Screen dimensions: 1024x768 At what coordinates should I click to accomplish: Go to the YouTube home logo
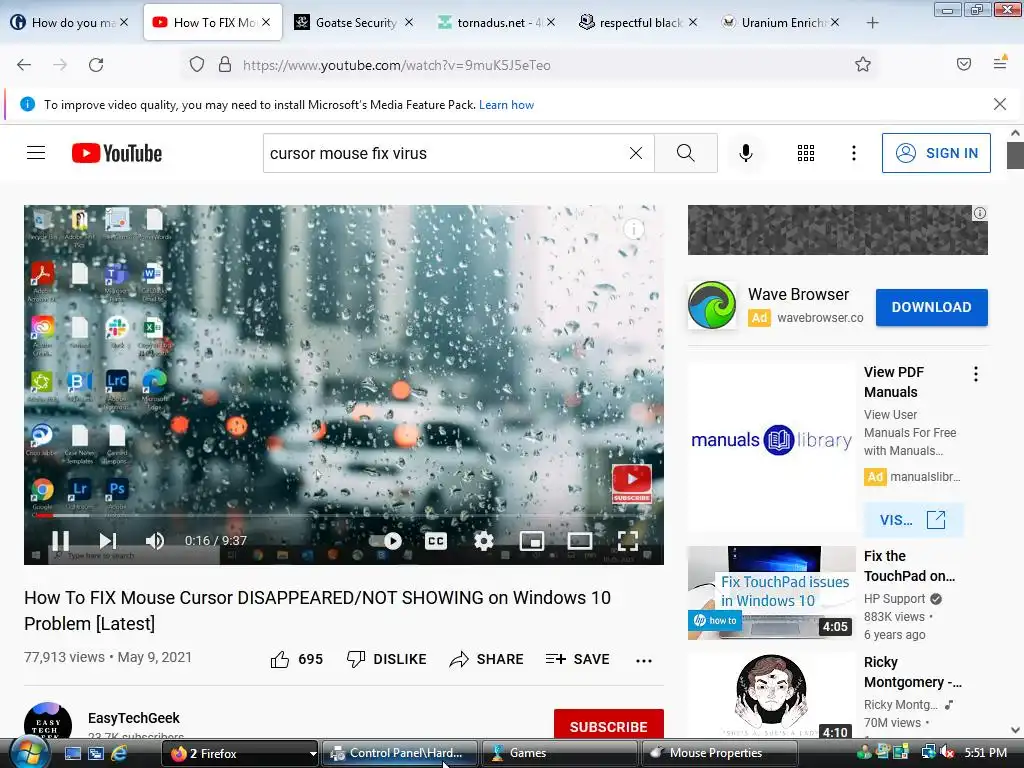pyautogui.click(x=117, y=153)
